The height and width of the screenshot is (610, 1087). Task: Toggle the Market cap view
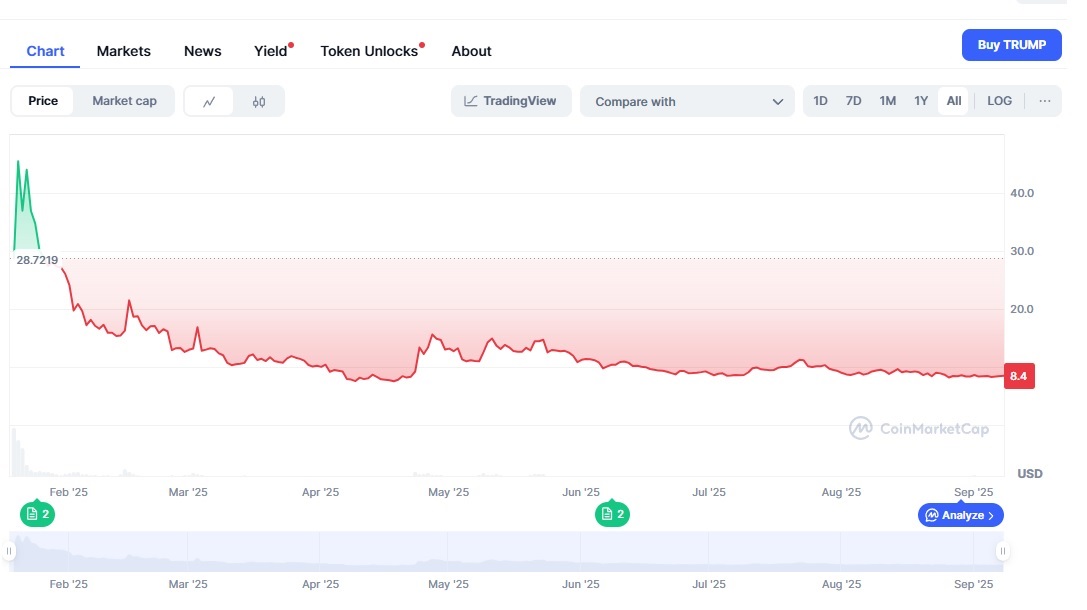click(x=124, y=101)
